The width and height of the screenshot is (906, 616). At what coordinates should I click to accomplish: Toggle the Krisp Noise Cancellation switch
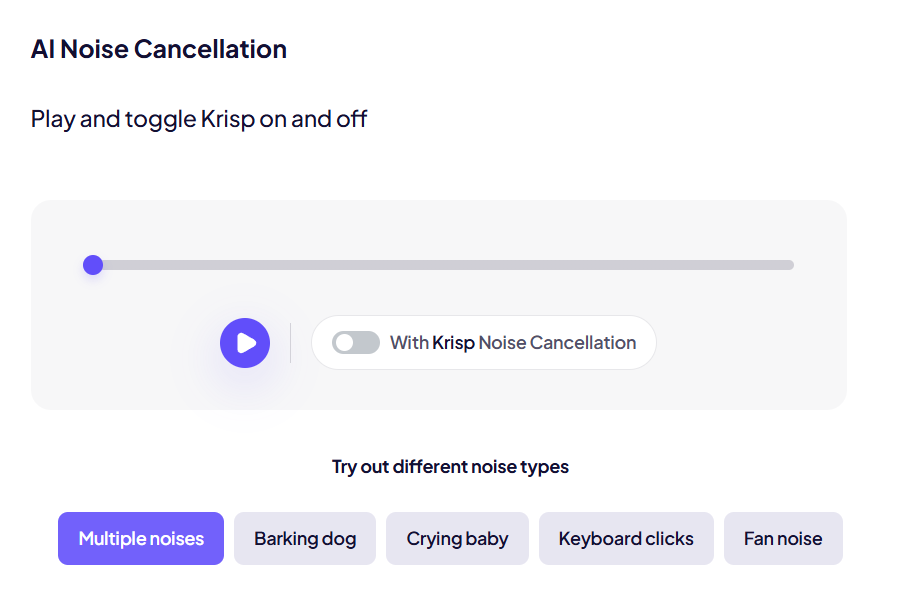pyautogui.click(x=356, y=343)
